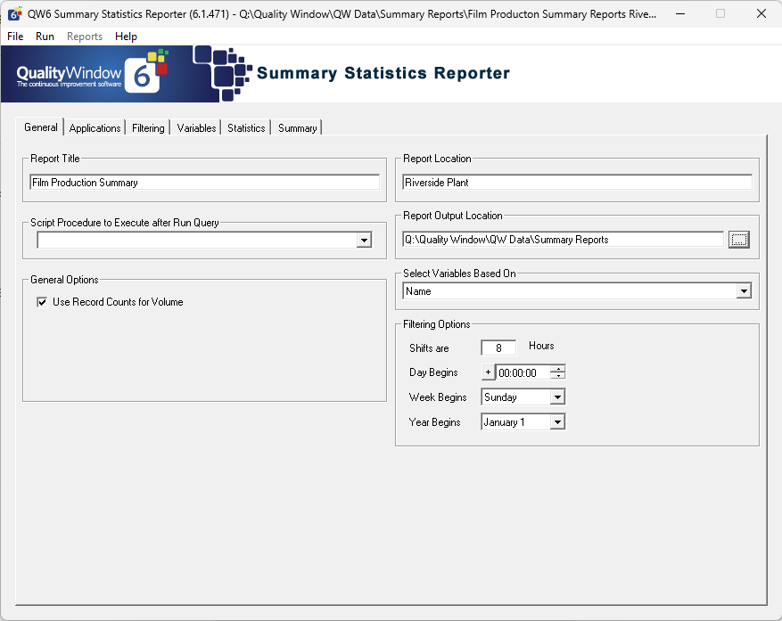782x621 pixels.
Task: Switch to the Variables tab
Action: click(196, 128)
